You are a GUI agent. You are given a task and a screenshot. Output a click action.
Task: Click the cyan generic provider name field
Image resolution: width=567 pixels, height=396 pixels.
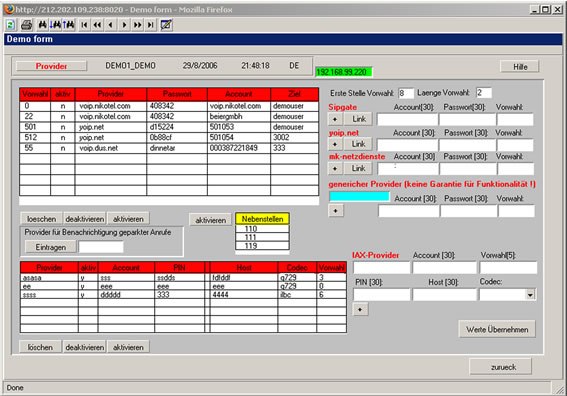pyautogui.click(x=359, y=196)
